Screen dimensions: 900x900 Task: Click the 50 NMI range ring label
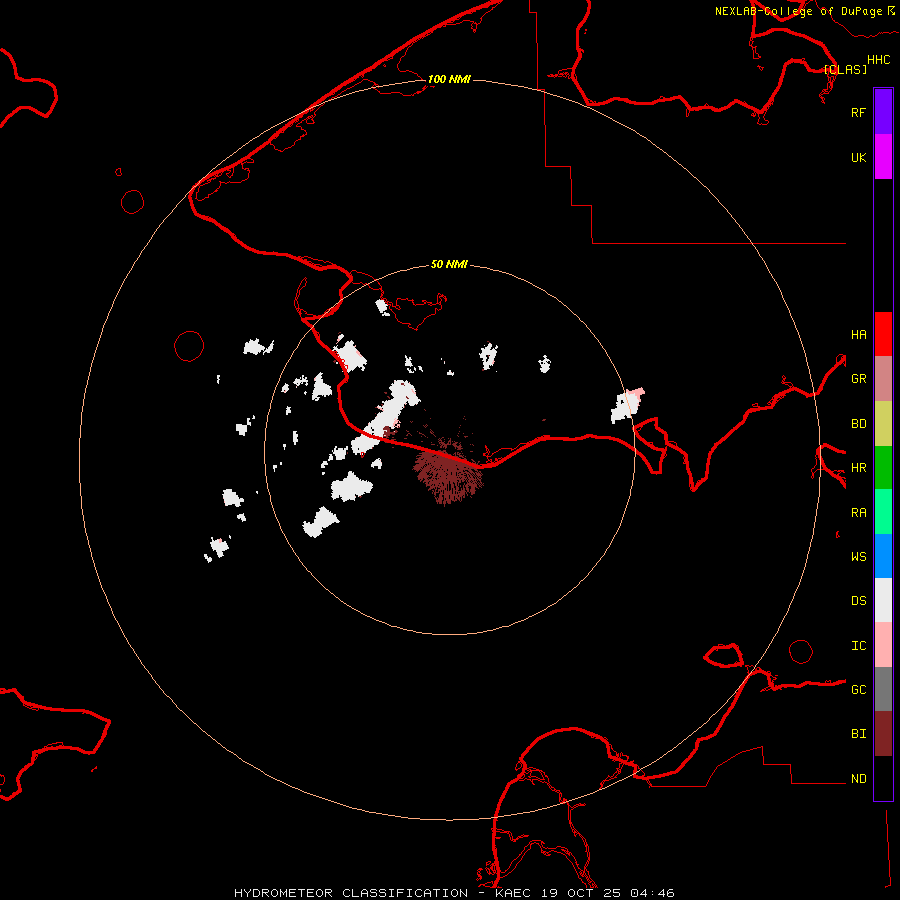coord(449,264)
